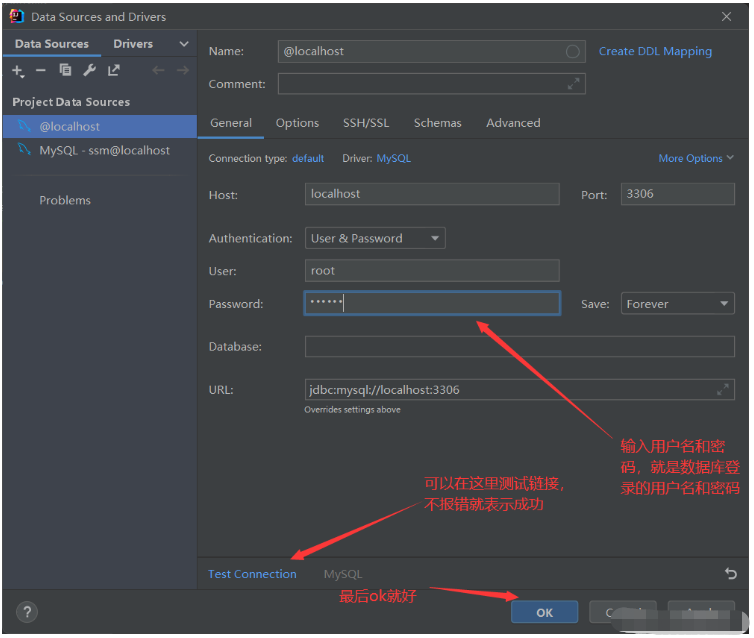Select MySQL - ssm@localhost data source
The image size is (754, 638).
[x=104, y=150]
